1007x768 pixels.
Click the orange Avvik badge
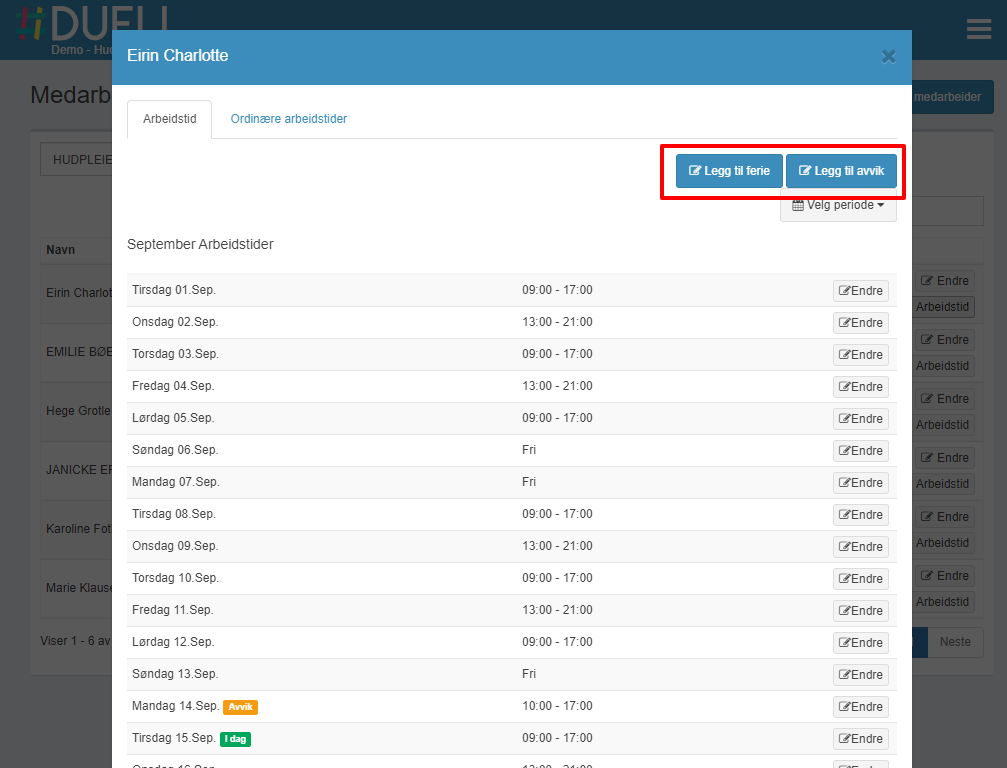pyautogui.click(x=240, y=707)
